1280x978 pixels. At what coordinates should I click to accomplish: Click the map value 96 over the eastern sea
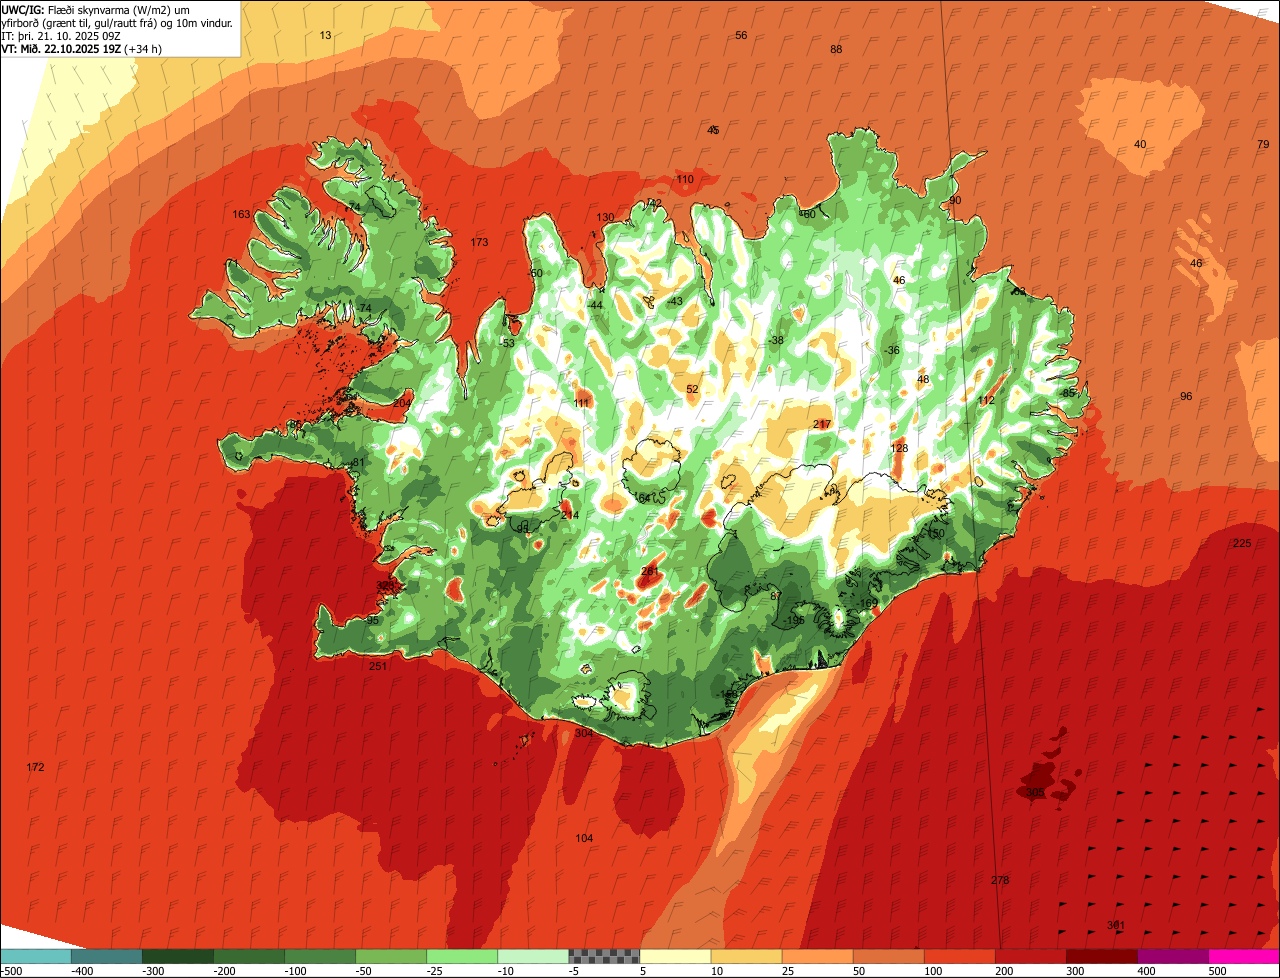pyautogui.click(x=1186, y=396)
